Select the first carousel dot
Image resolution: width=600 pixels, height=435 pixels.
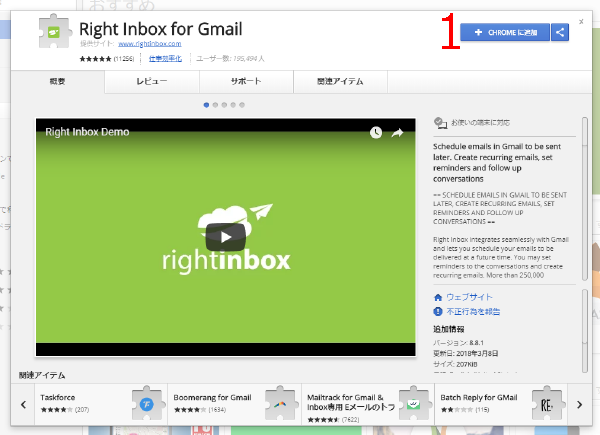[206, 105]
